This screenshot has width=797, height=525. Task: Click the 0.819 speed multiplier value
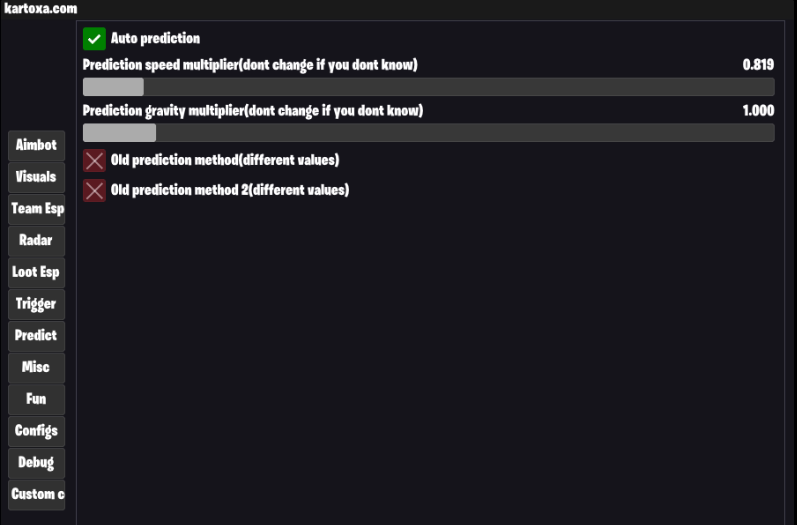[758, 65]
